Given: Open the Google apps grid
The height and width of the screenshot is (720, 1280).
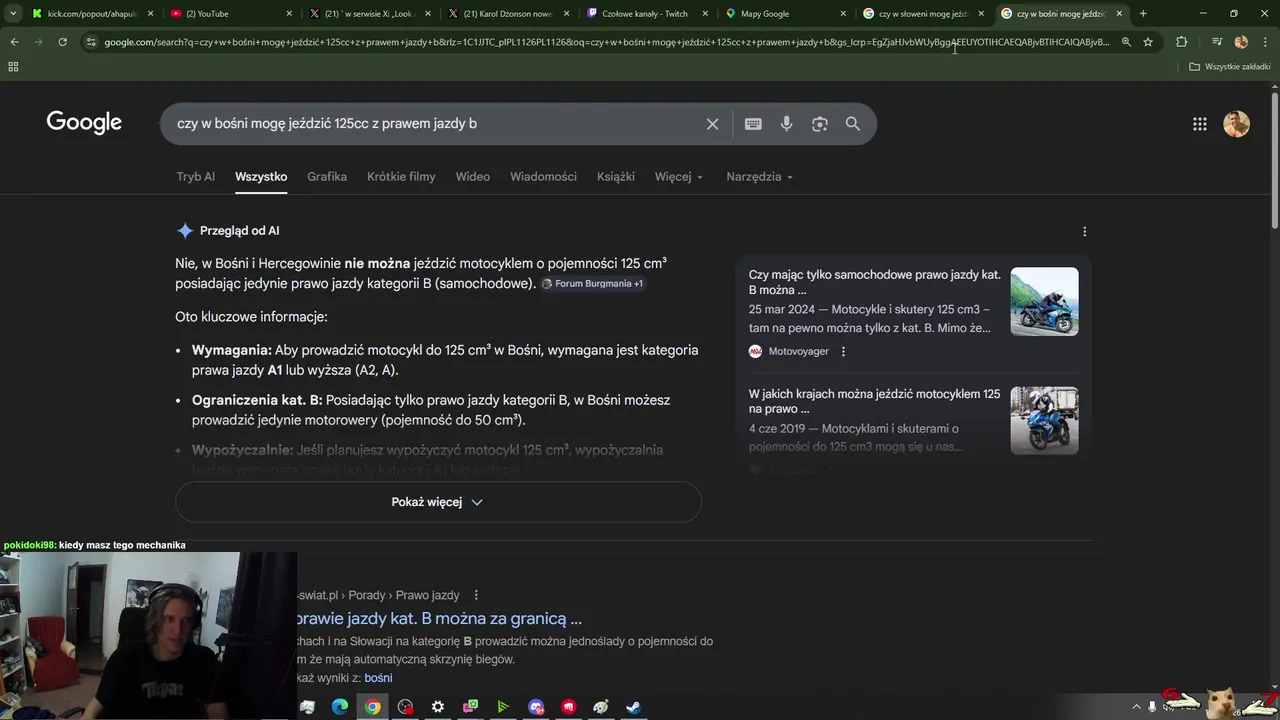Looking at the screenshot, I should point(1200,124).
